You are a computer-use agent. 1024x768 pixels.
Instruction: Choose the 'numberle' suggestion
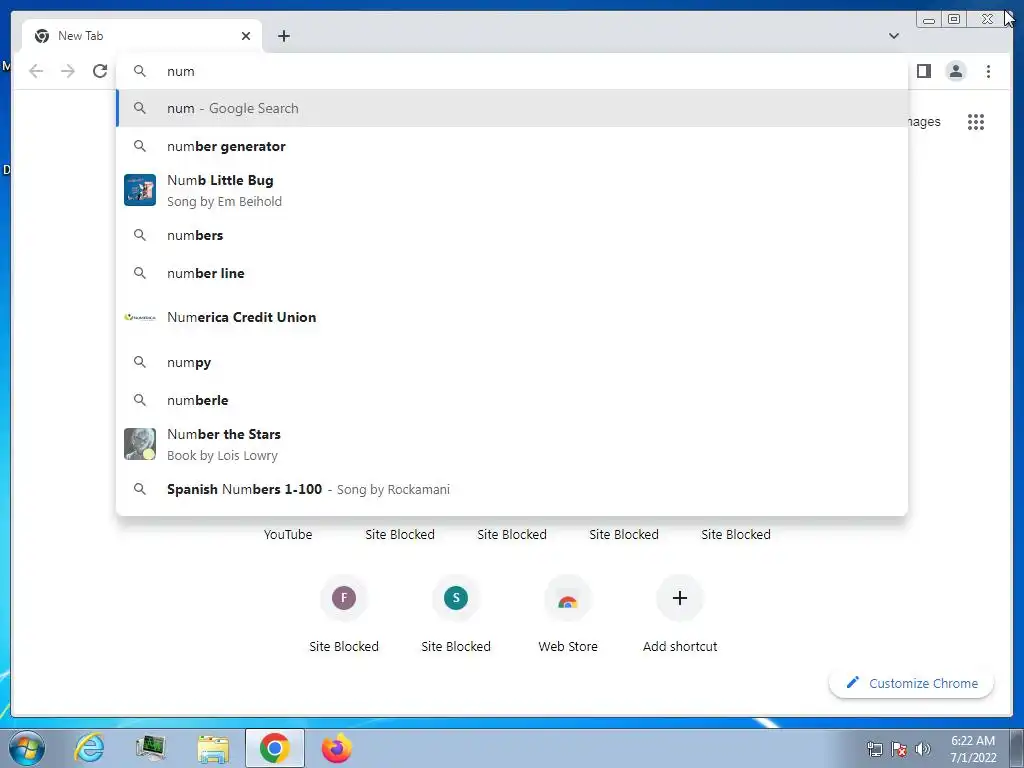pos(512,400)
